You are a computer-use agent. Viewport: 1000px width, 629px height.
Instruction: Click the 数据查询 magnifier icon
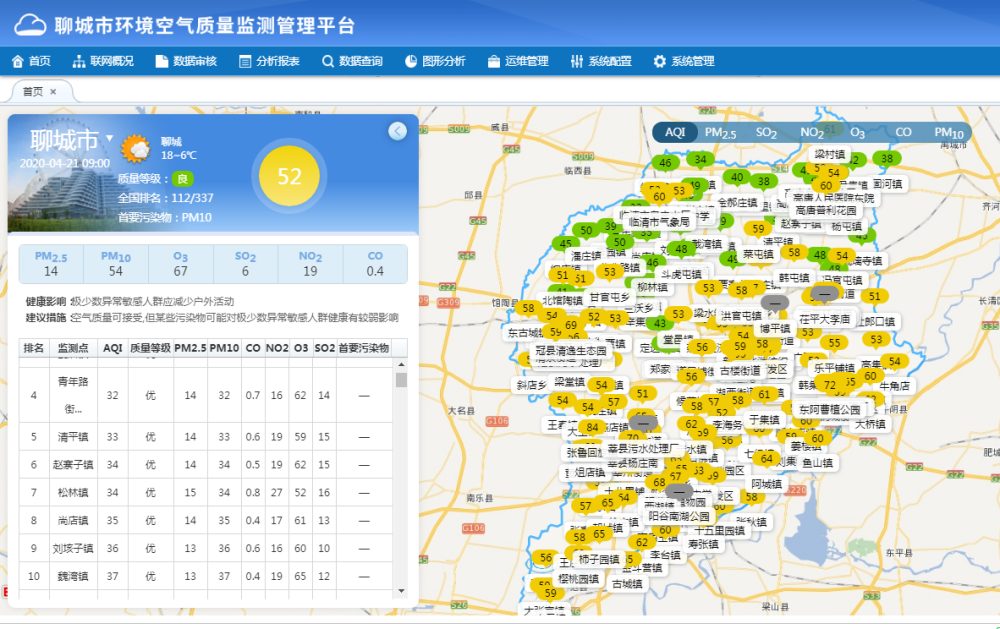point(328,61)
